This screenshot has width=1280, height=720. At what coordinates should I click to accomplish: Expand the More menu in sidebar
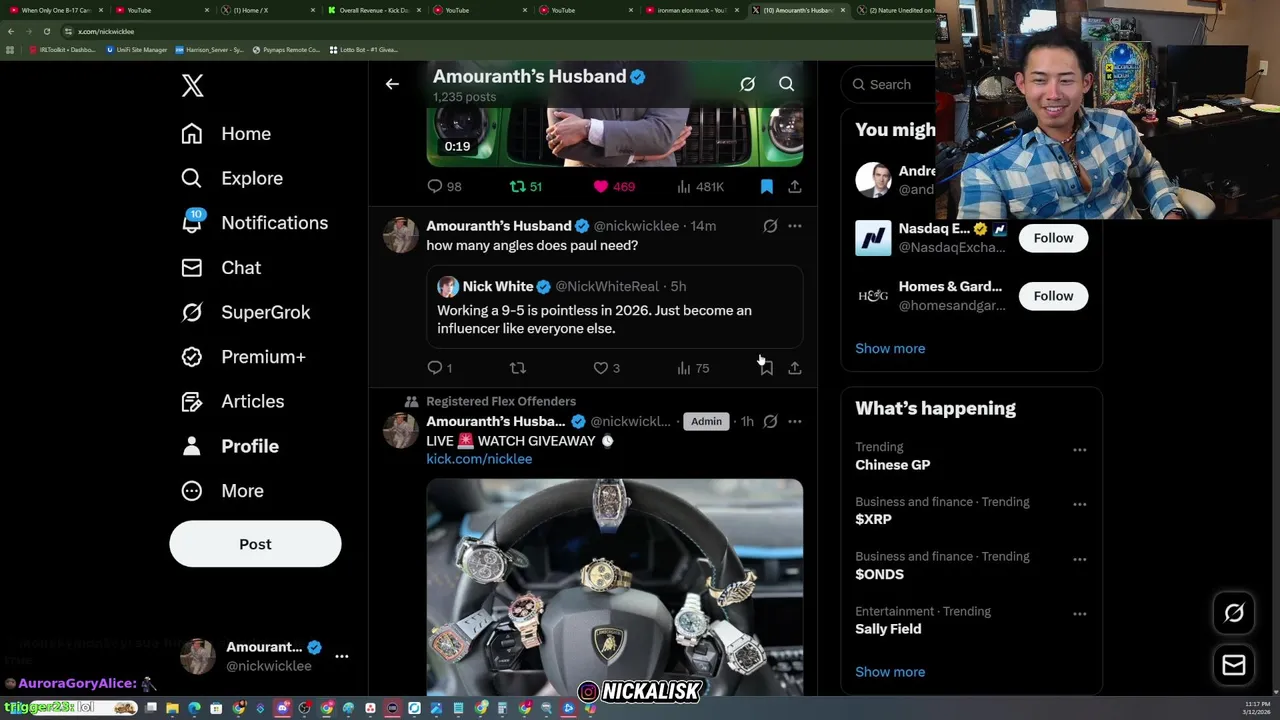click(222, 490)
